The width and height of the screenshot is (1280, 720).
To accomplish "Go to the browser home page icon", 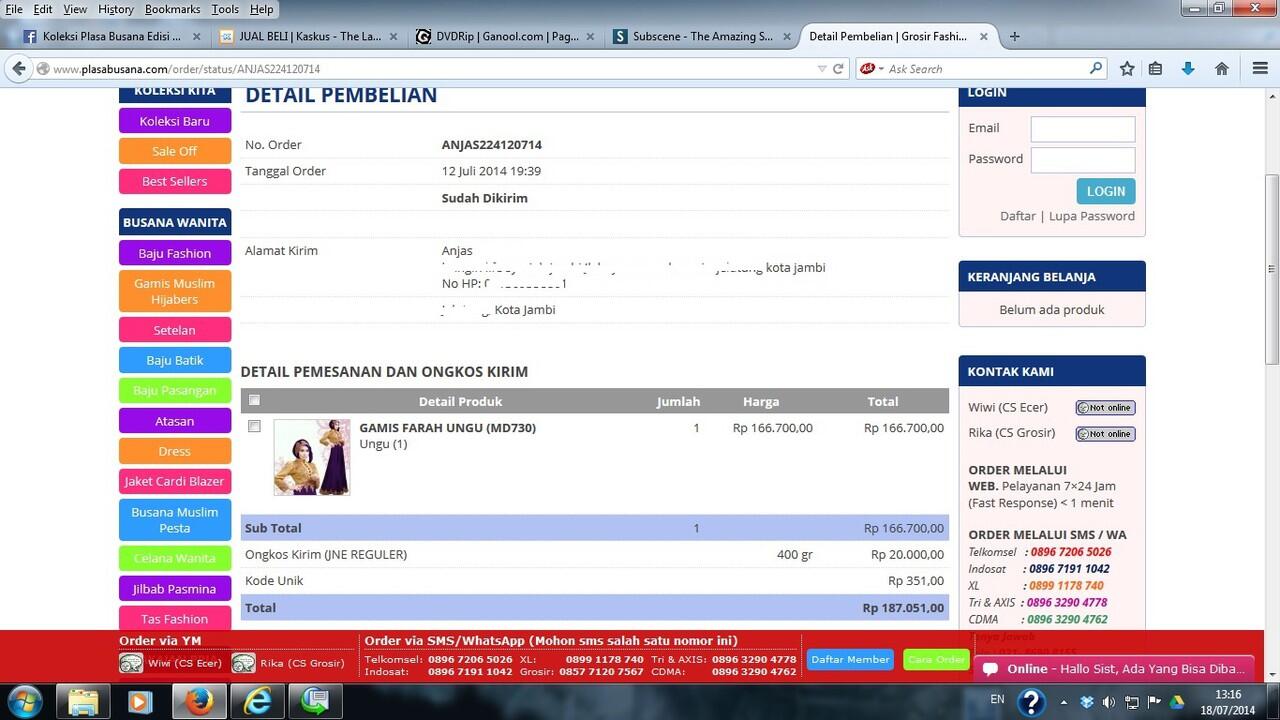I will point(1221,69).
